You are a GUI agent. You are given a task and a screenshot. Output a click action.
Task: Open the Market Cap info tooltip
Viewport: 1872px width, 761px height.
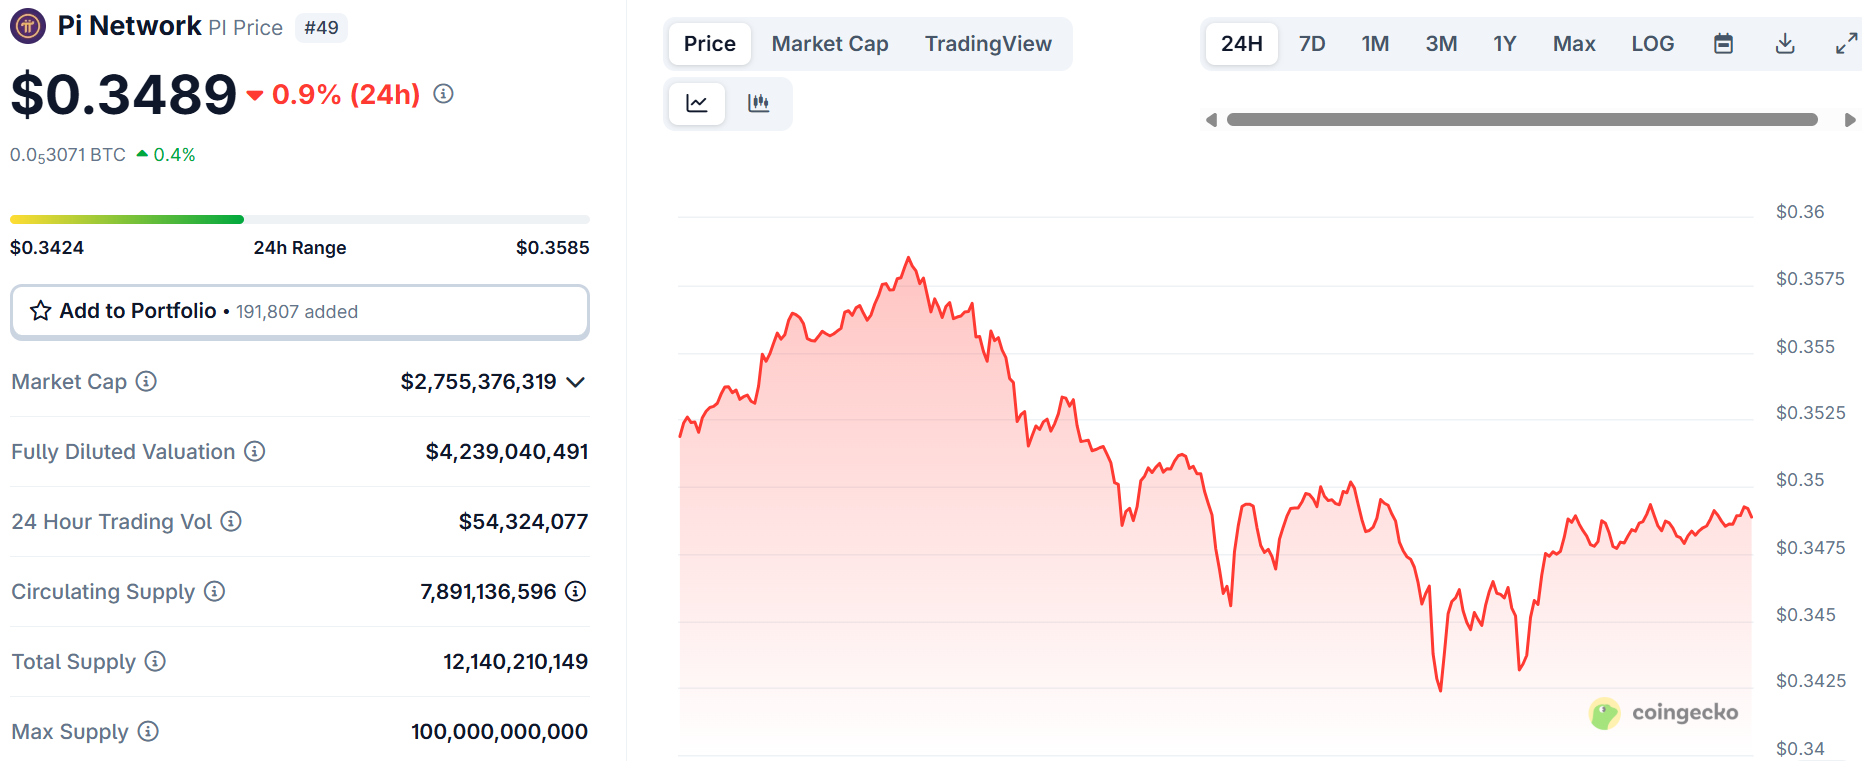[x=147, y=381]
